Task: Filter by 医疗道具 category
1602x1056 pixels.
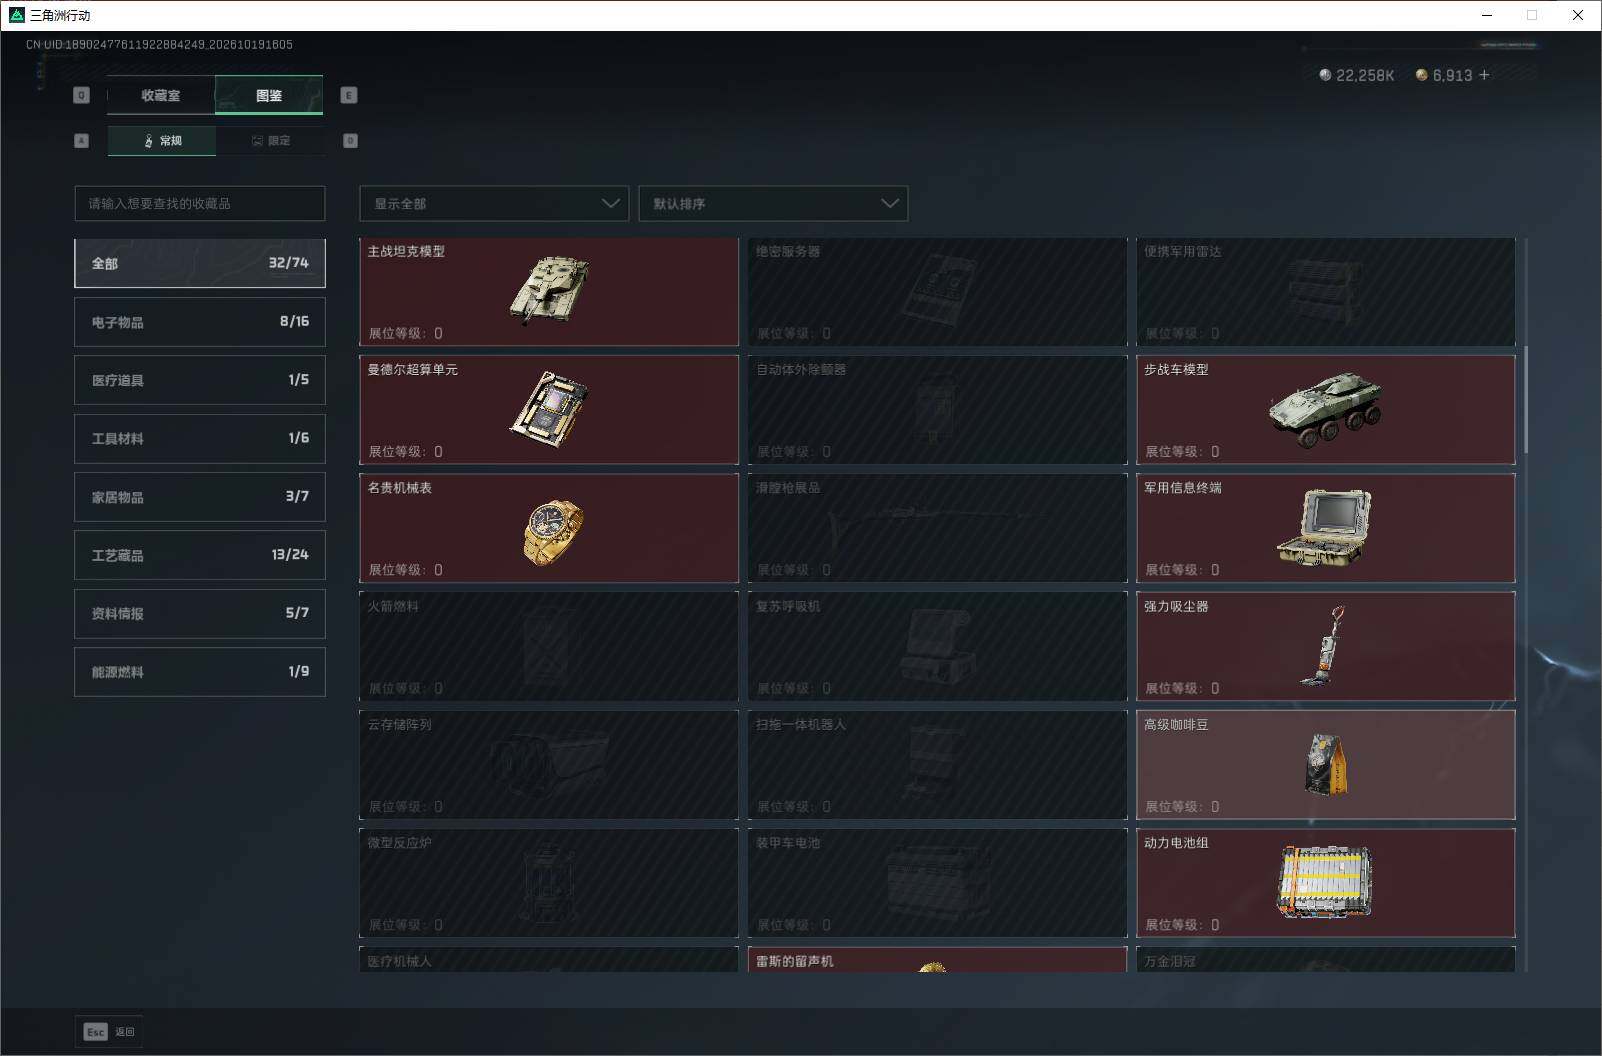Action: (x=200, y=380)
